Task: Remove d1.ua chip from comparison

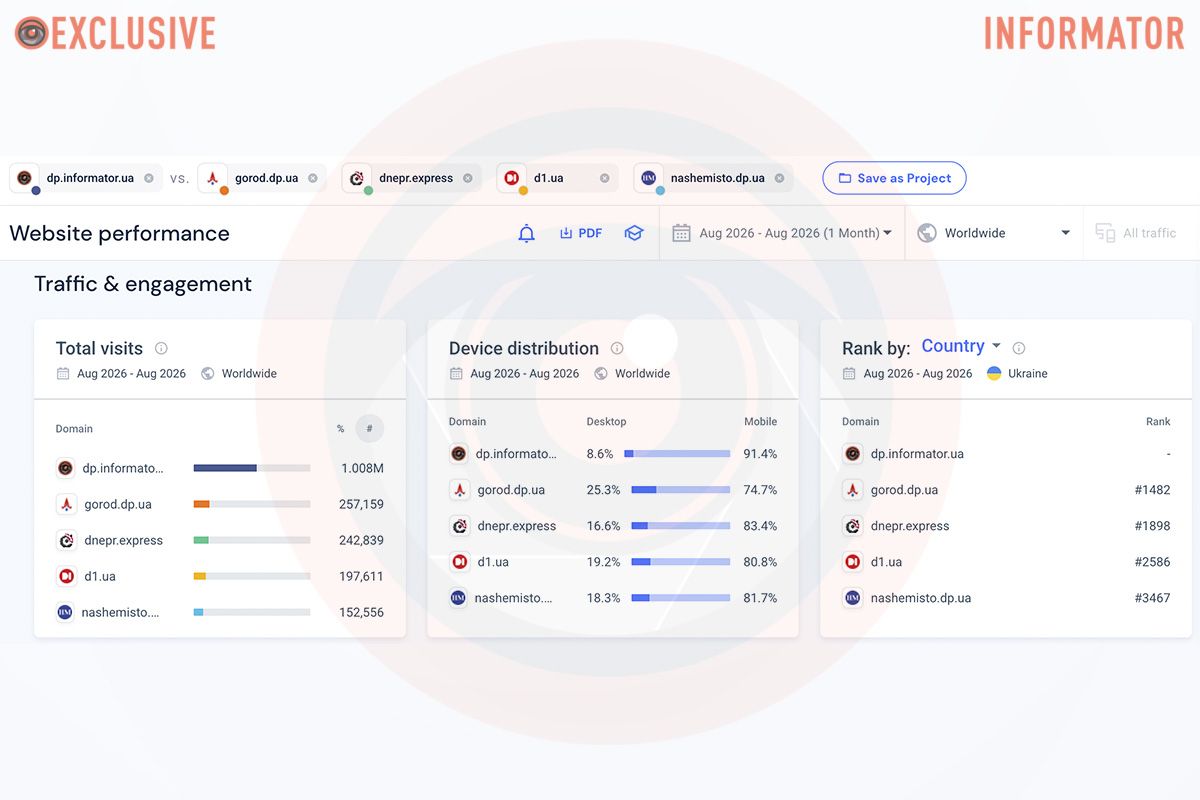Action: 604,178
